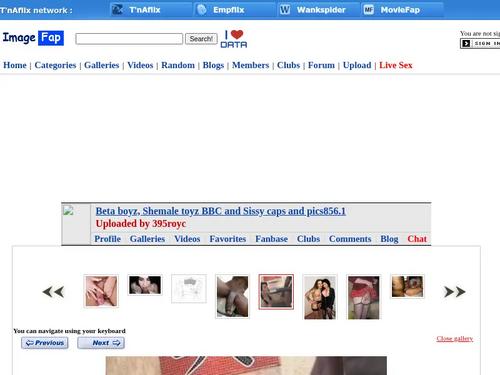Click the Next navigation button
Image resolution: width=500 pixels, height=375 pixels.
pyautogui.click(x=101, y=343)
